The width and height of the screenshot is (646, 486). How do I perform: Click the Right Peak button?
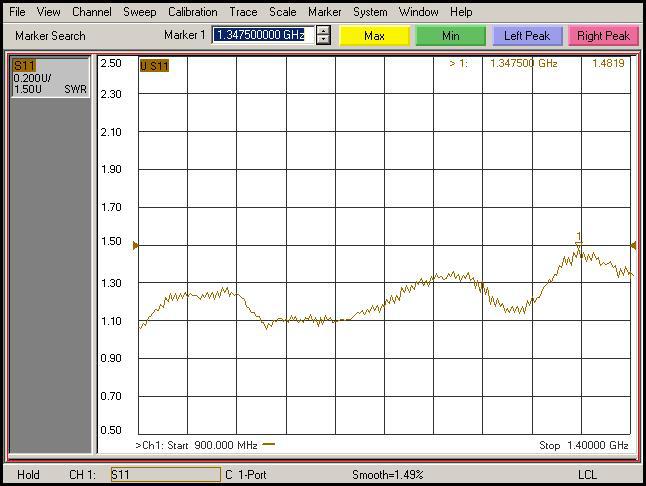point(604,36)
